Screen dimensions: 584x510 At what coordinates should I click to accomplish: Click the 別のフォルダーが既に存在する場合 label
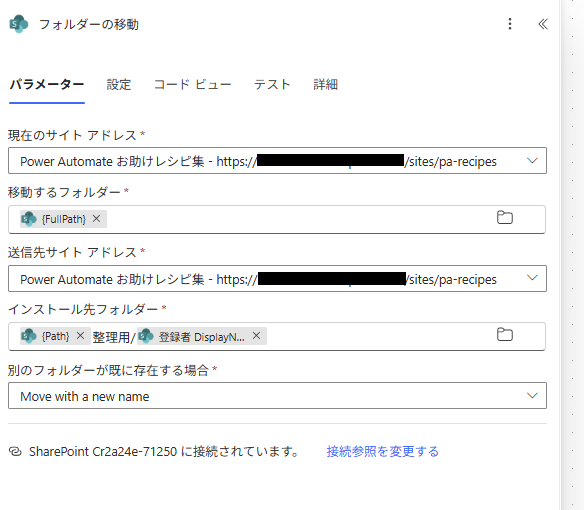click(108, 370)
